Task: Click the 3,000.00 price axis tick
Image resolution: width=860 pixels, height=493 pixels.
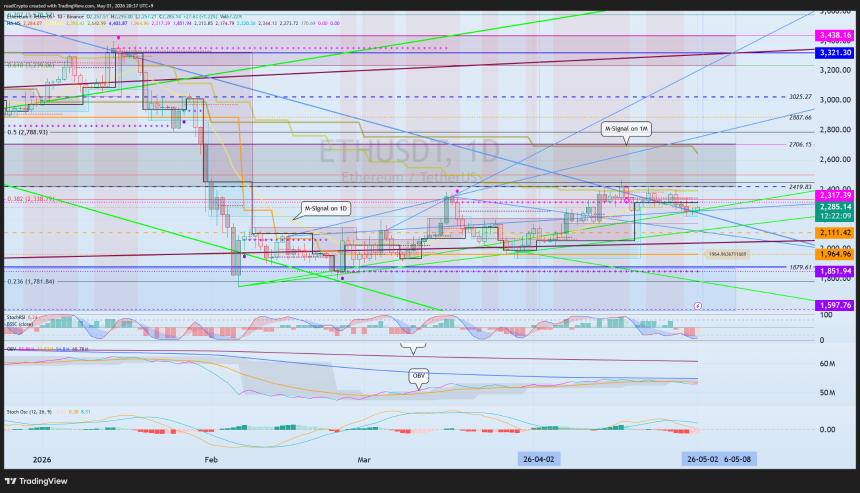Action: (x=835, y=100)
